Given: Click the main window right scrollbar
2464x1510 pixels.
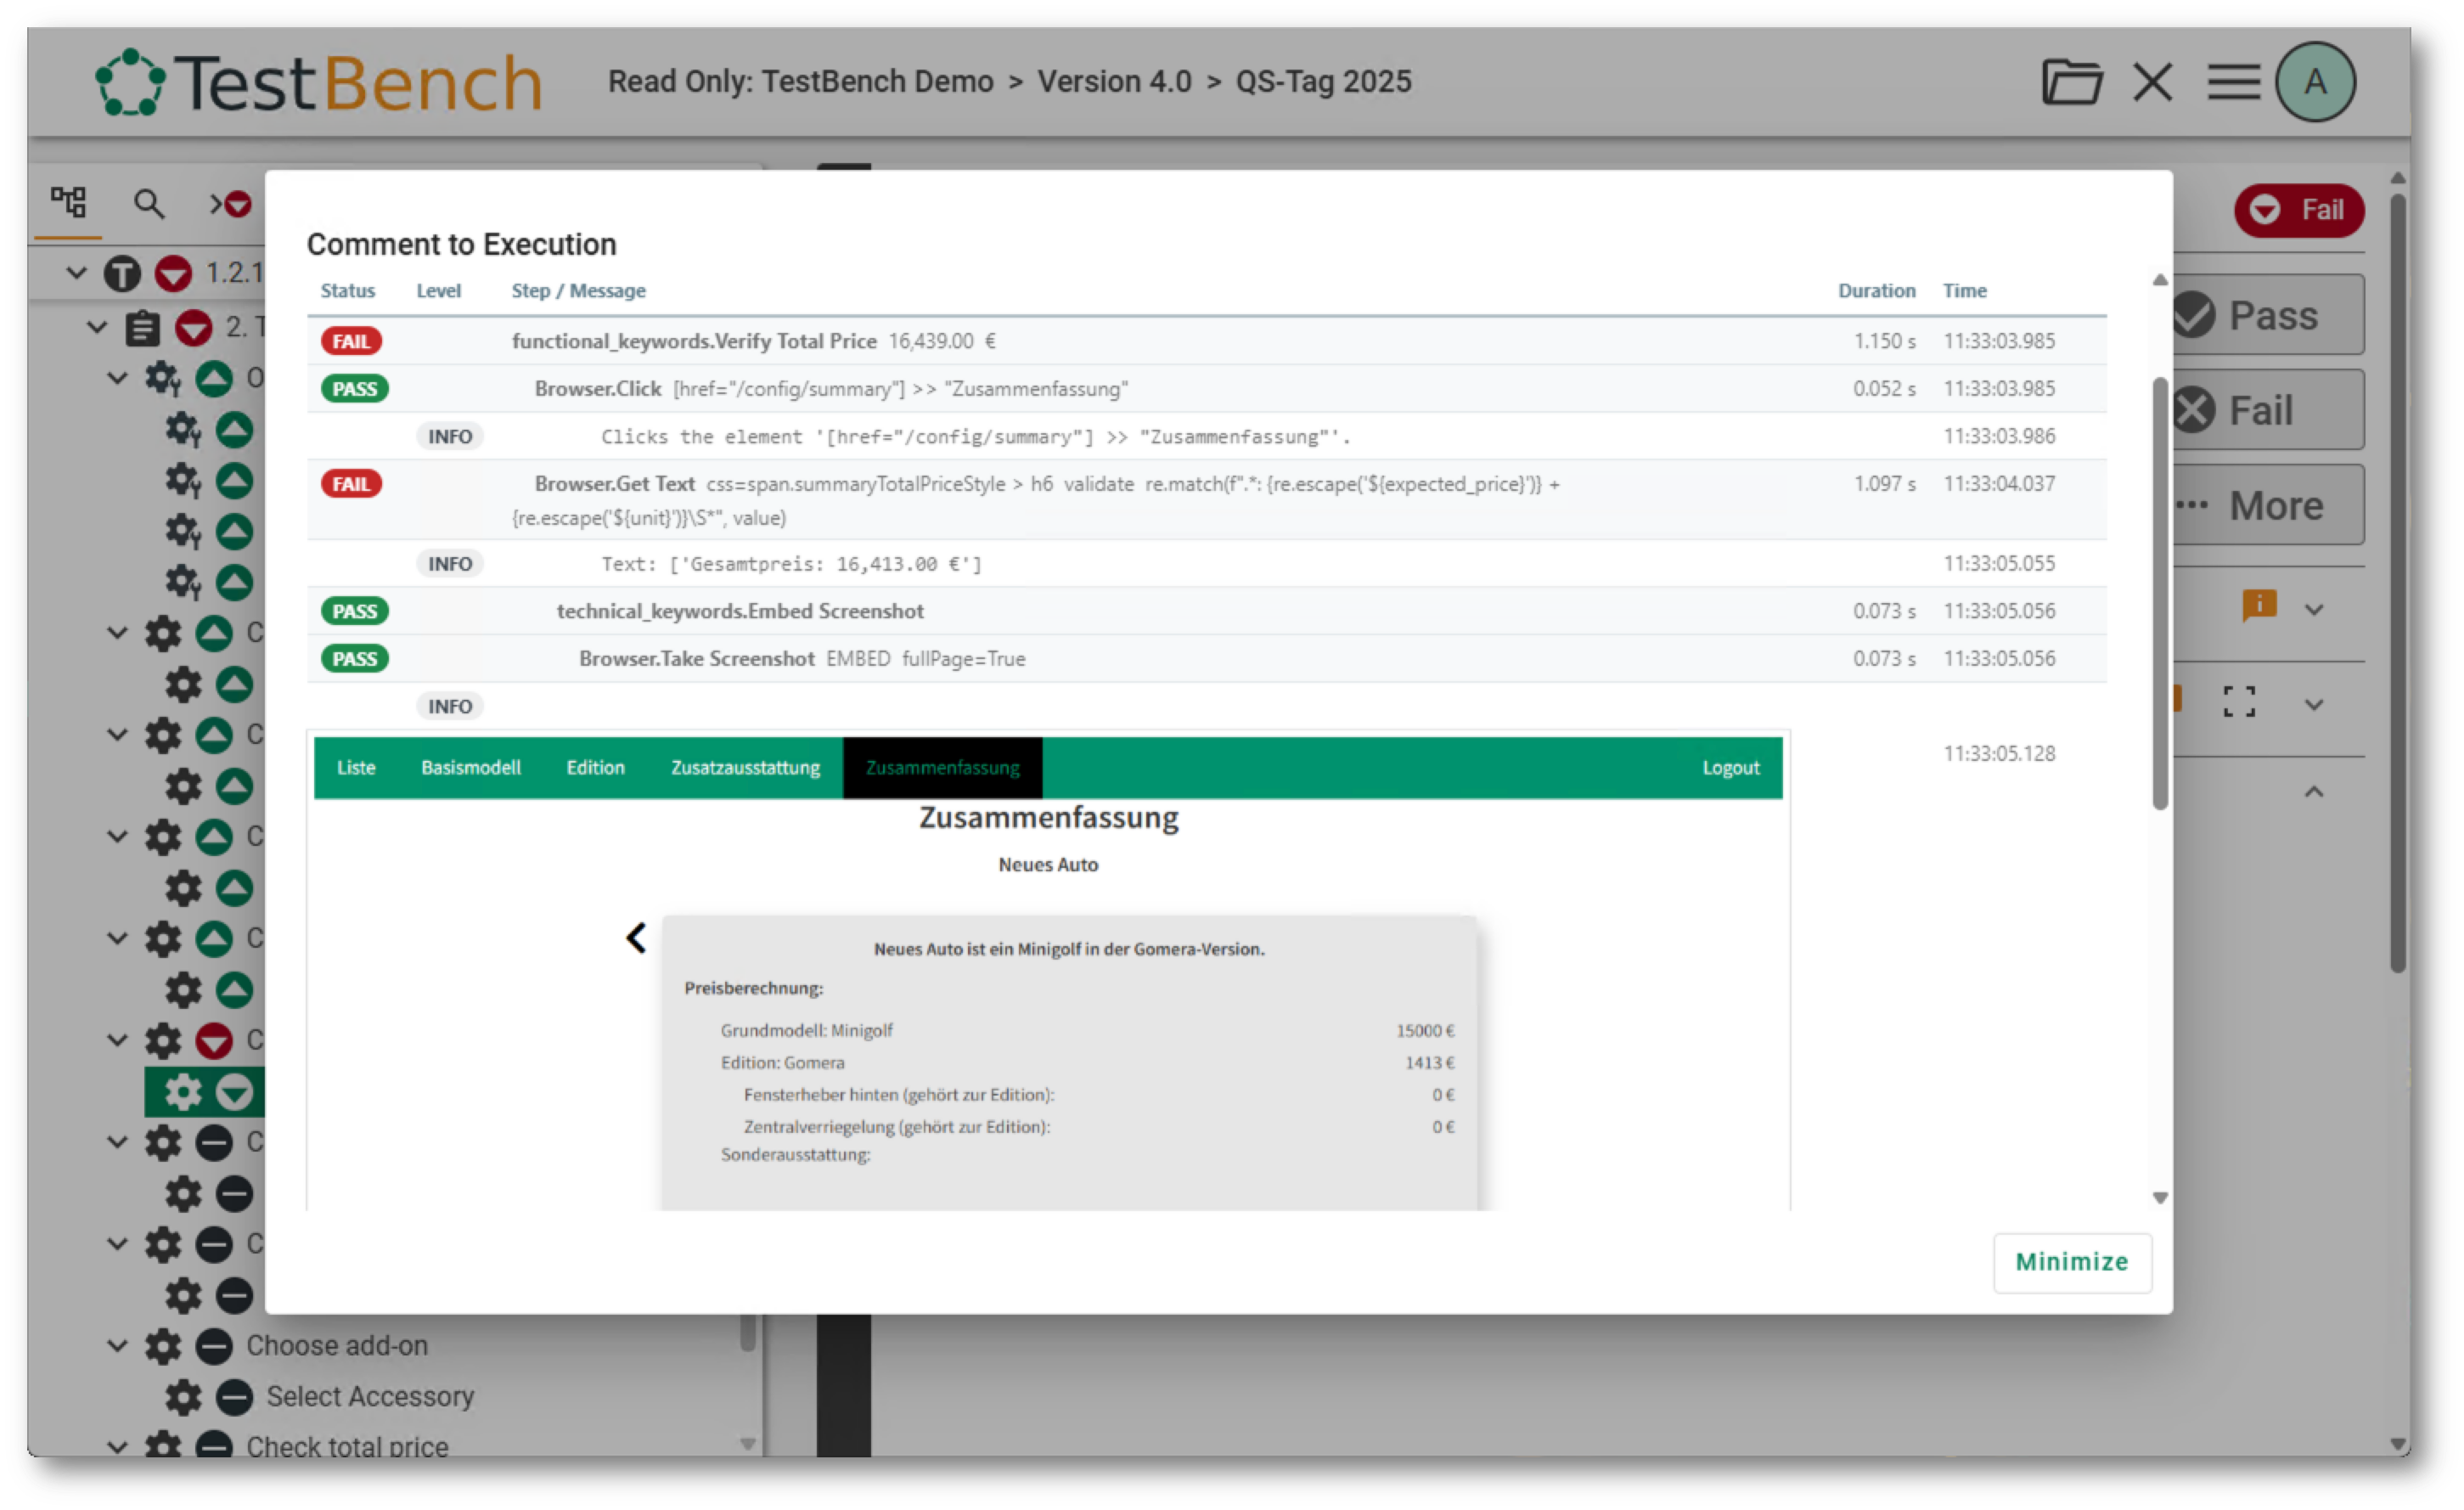Looking at the screenshot, I should coord(2397,583).
